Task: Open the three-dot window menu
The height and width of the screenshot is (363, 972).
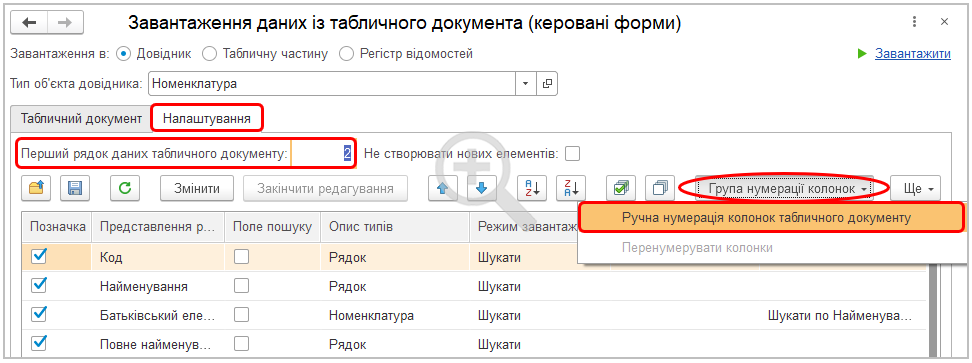Action: coord(915,22)
